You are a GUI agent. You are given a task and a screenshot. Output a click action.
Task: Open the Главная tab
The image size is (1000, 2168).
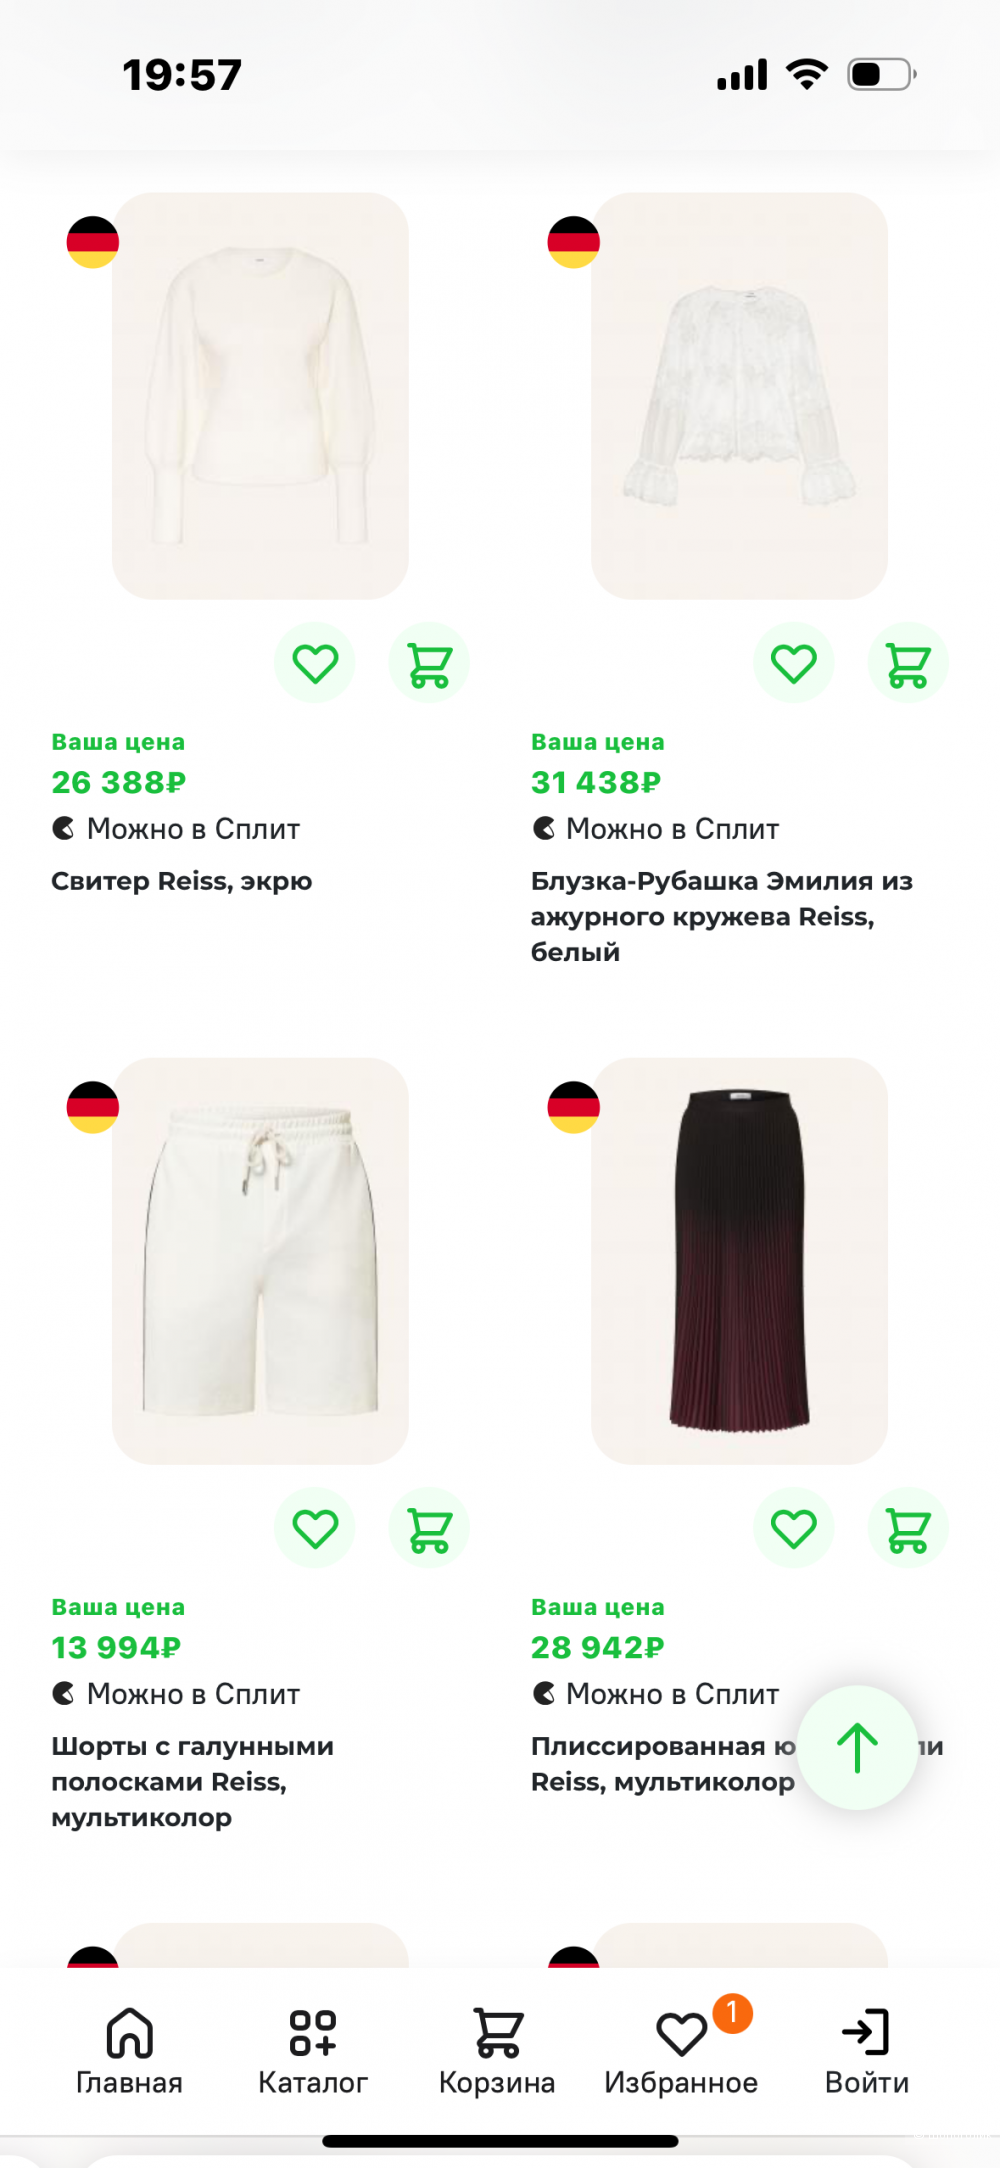[129, 2051]
